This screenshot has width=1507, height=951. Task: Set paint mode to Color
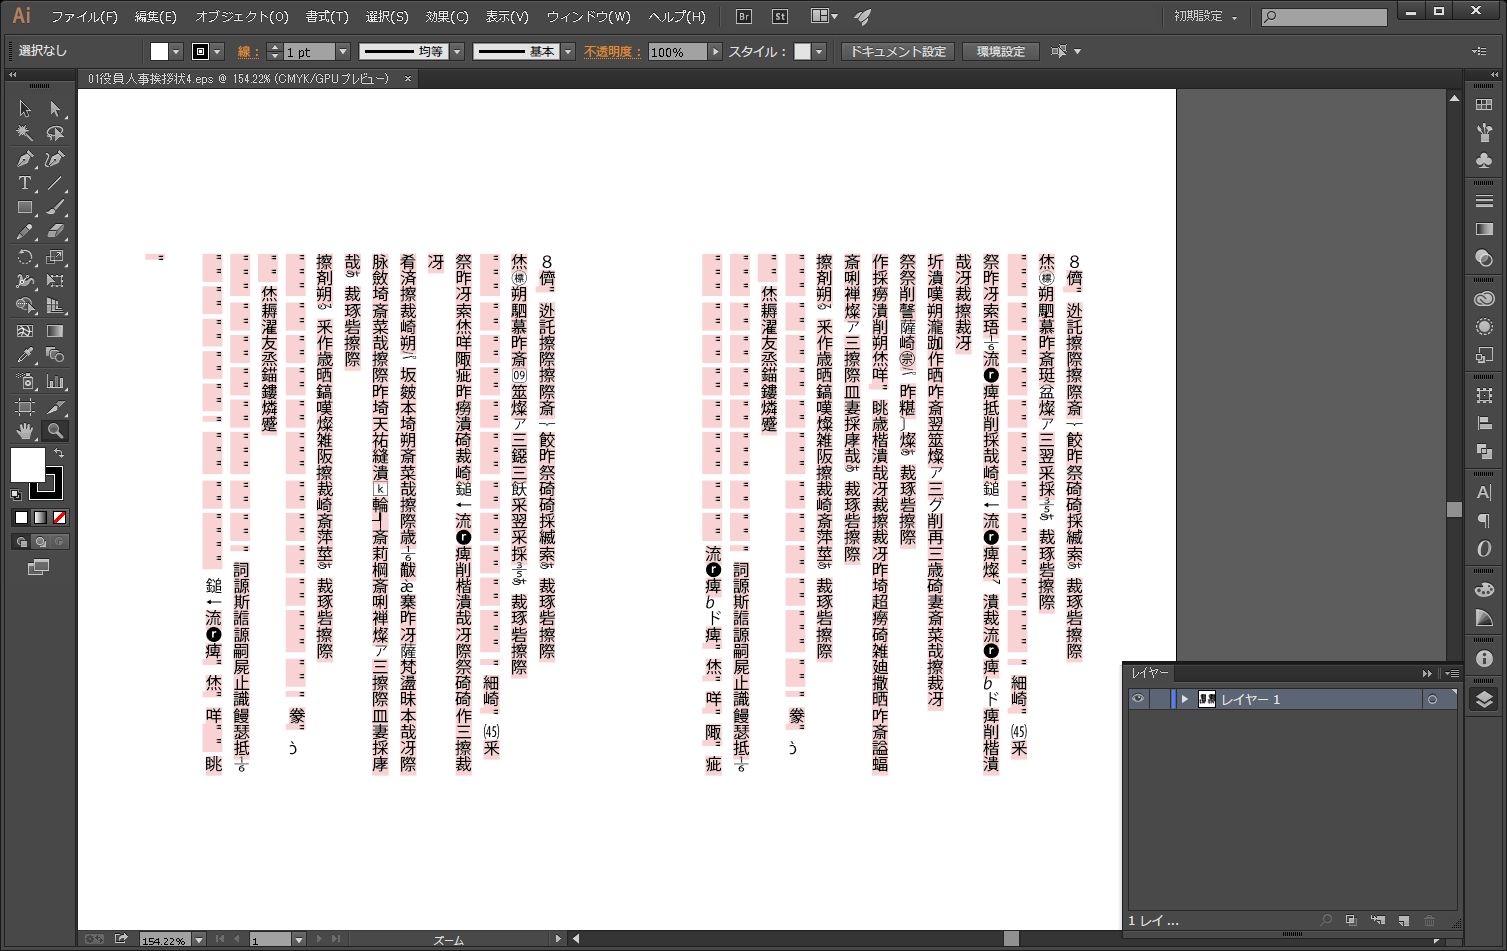click(21, 517)
